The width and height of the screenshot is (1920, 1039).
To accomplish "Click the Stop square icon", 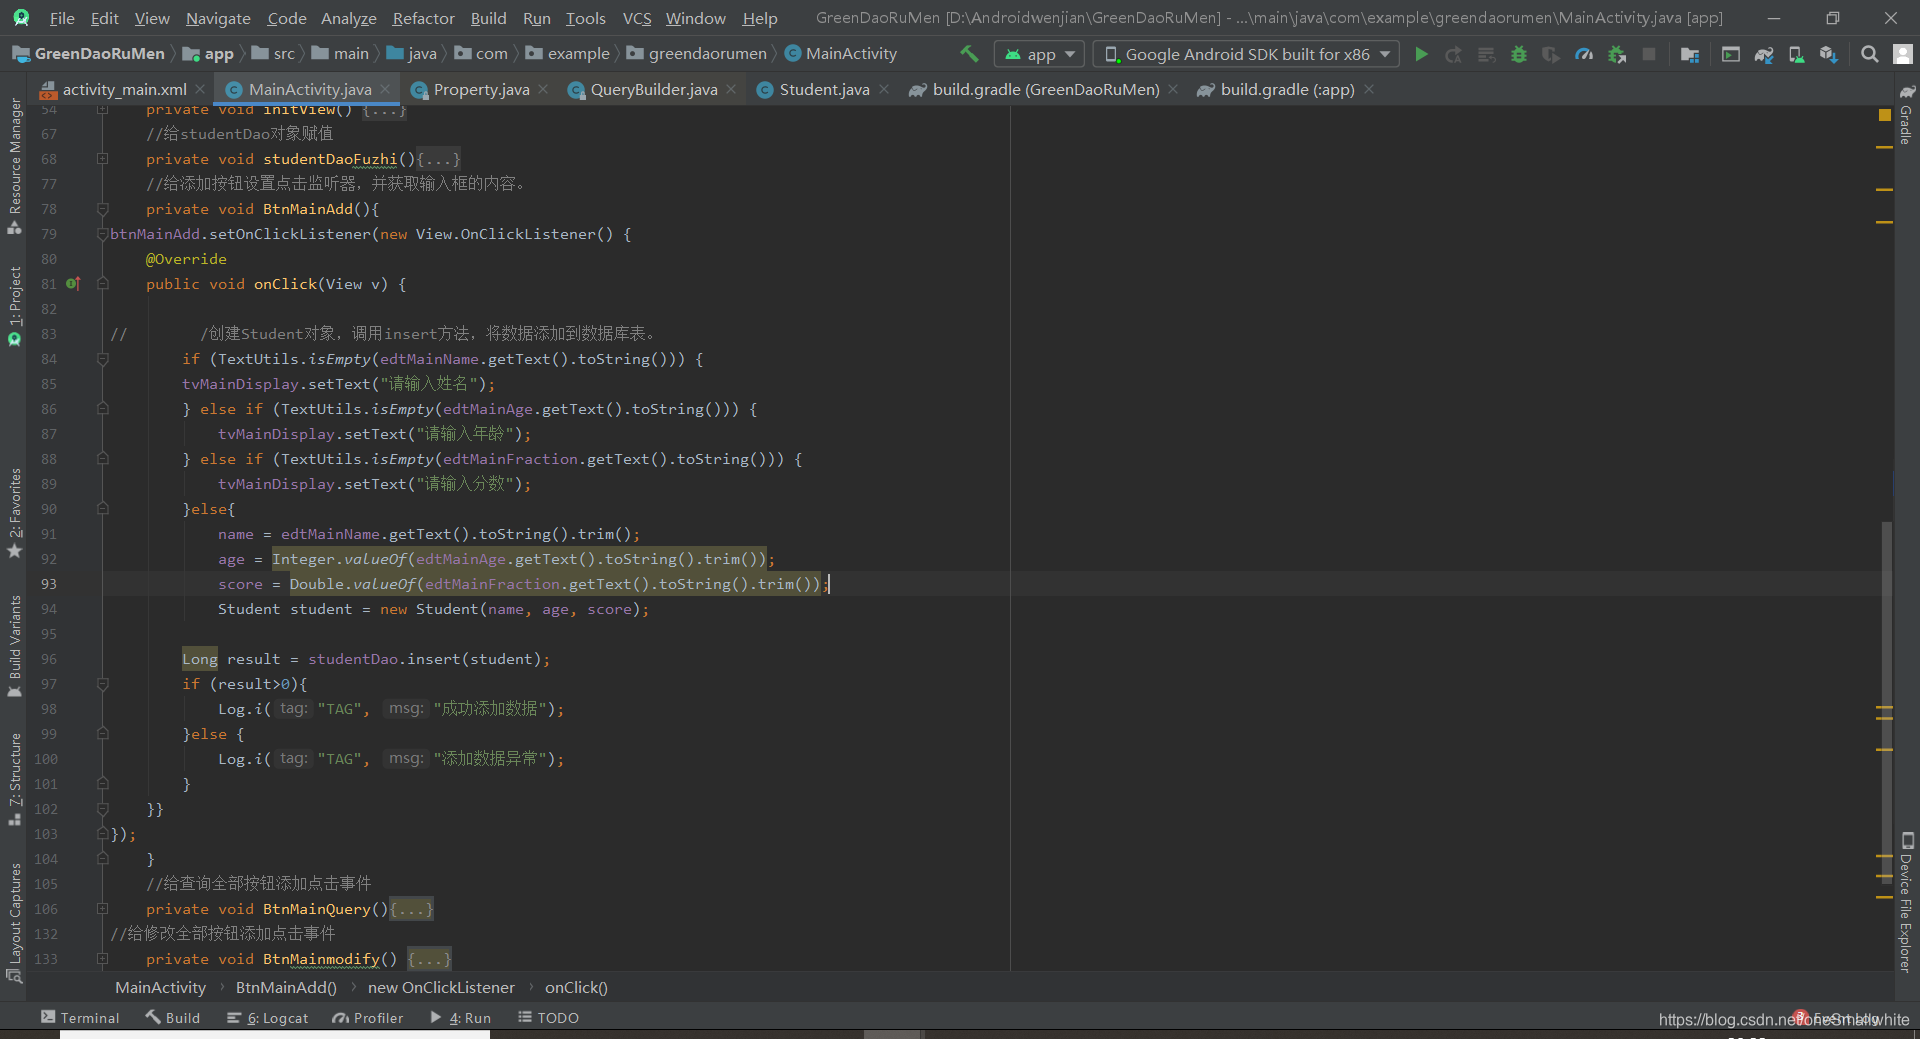I will (x=1649, y=54).
